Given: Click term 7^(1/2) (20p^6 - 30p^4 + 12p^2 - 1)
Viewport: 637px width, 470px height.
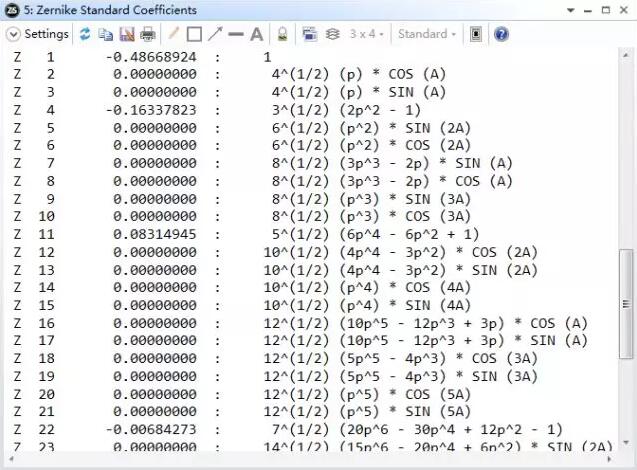Looking at the screenshot, I should [x=418, y=430].
